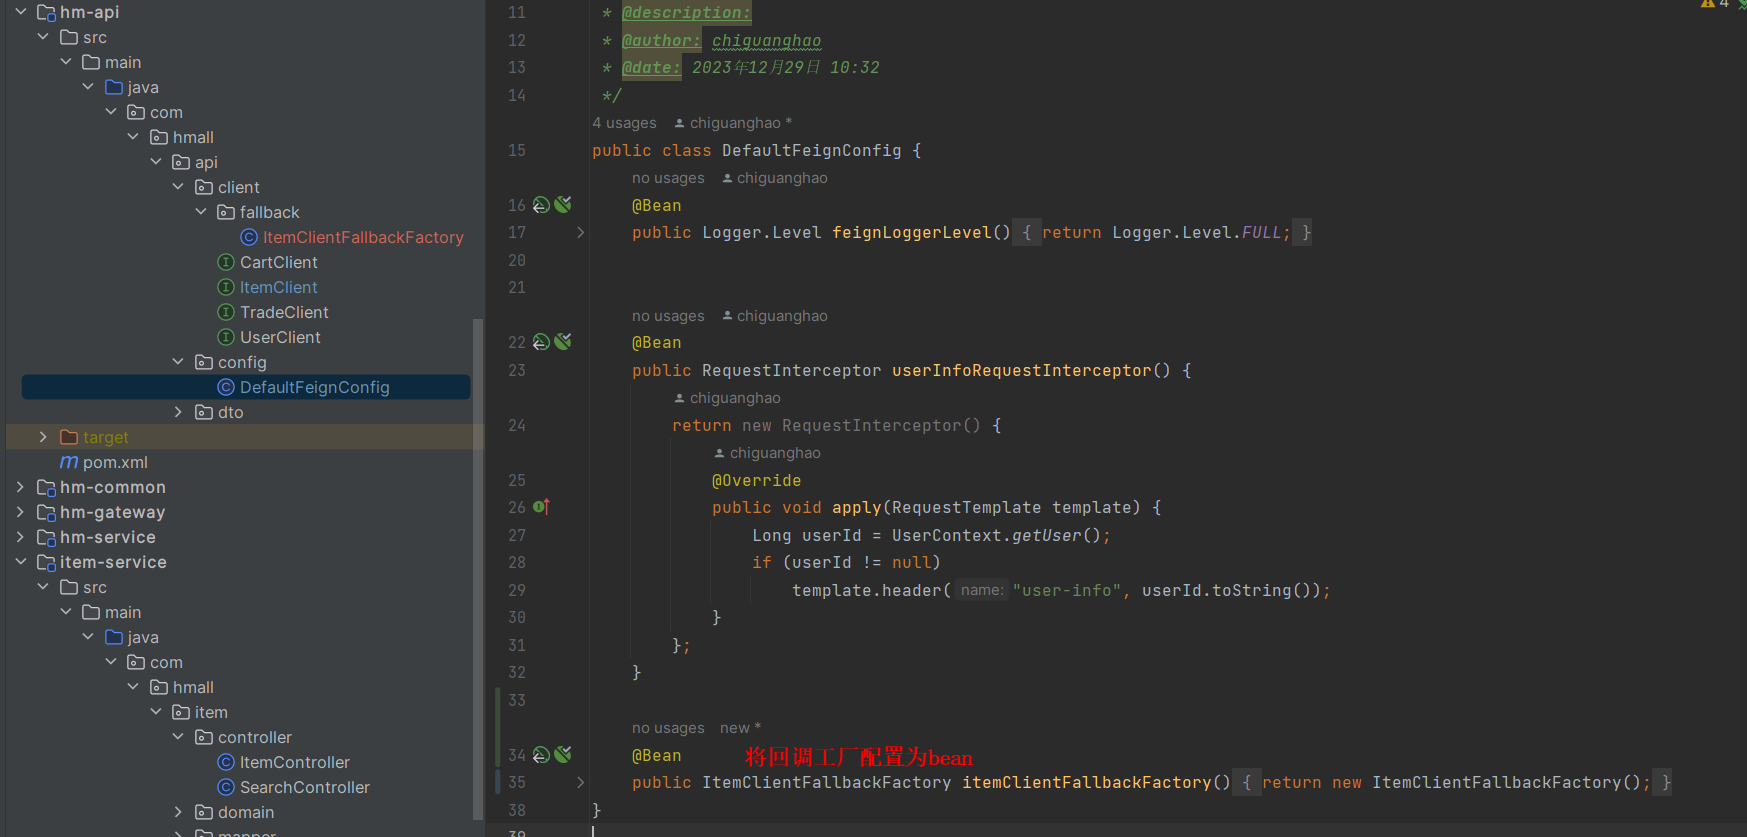Viewport: 1747px width, 837px height.
Task: Collapse the fallback package node
Action: pos(201,212)
